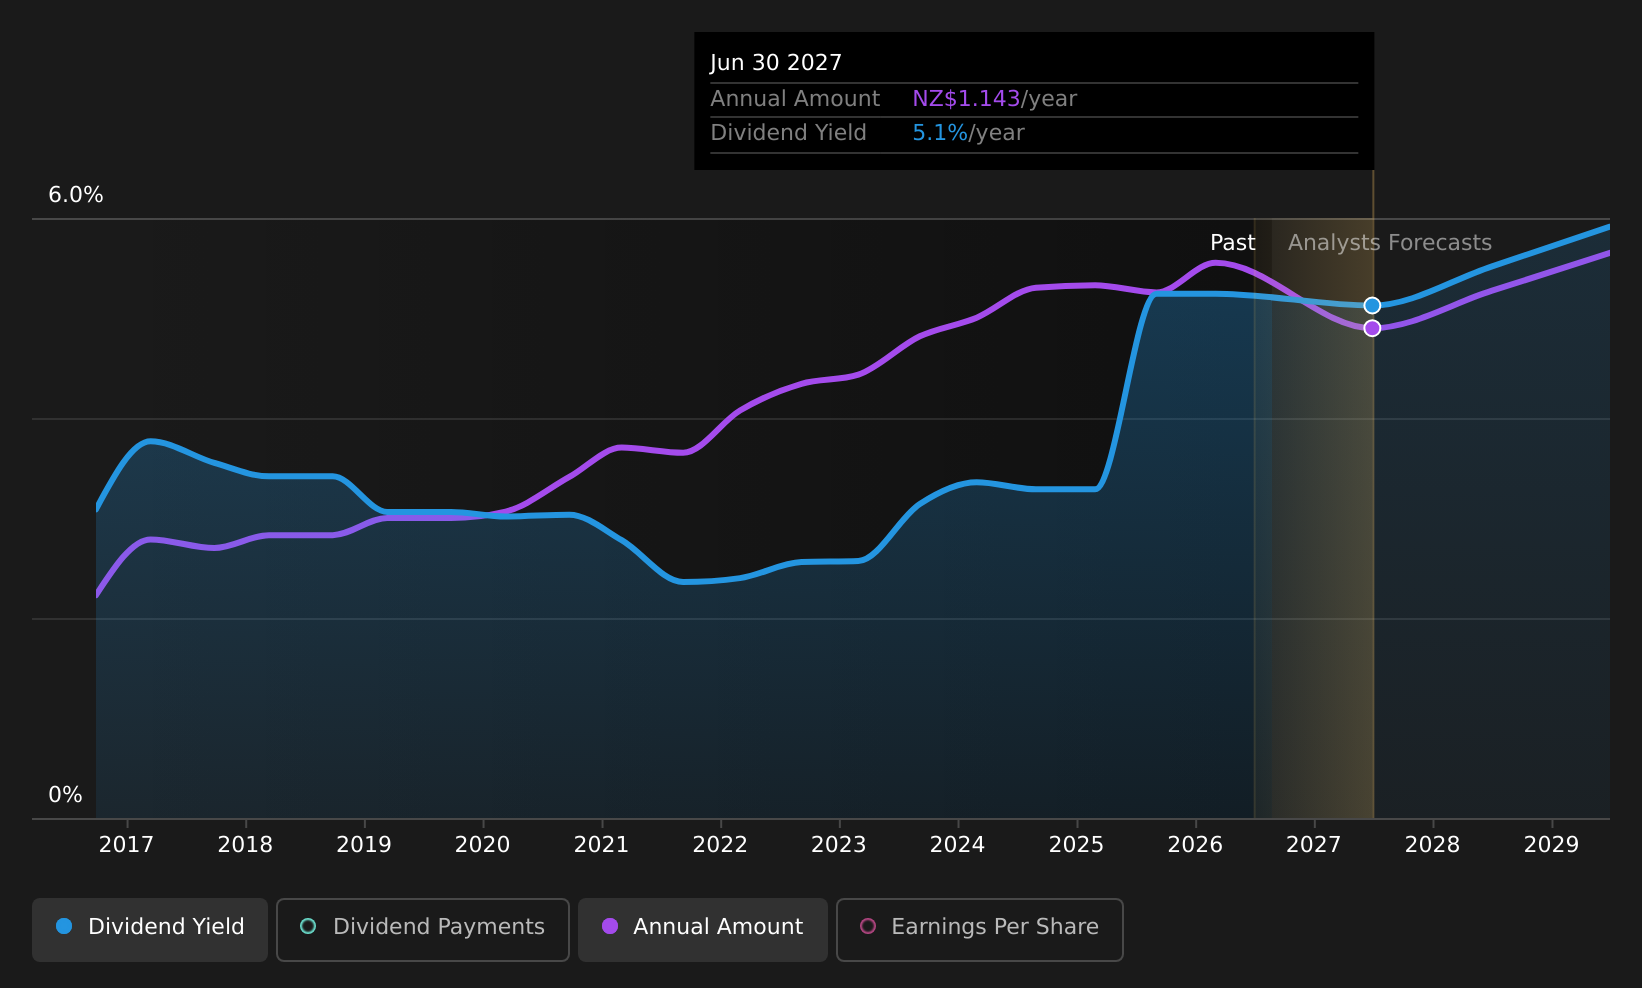The height and width of the screenshot is (988, 1642).
Task: Click the purple dot icon in Annual Amount legend
Action: coord(610,926)
